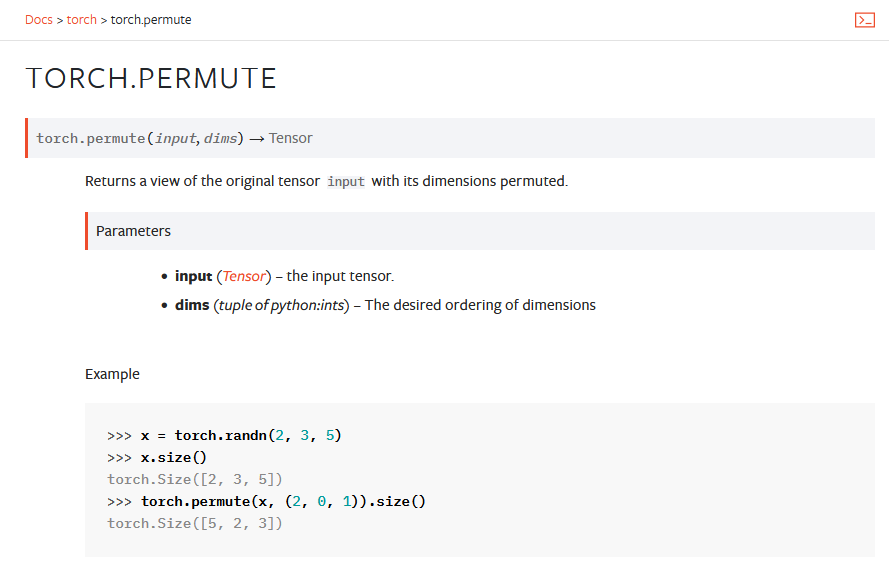The height and width of the screenshot is (569, 889).
Task: Click the torch.Size([5, 2, 3]) output line
Action: pos(194,523)
